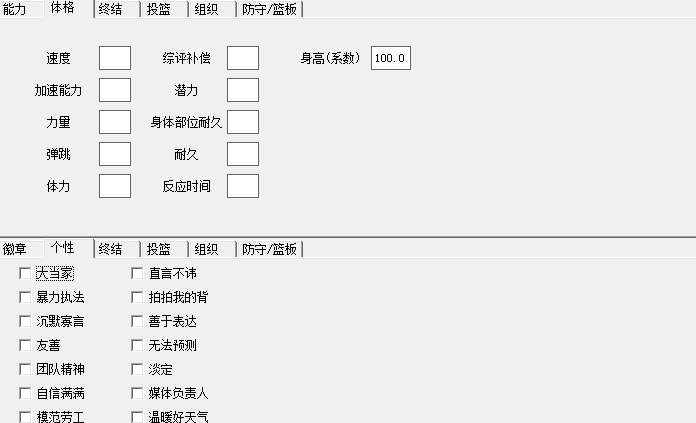Focus the 身高(系数) field showing 100.0
The image size is (696, 423).
pyautogui.click(x=390, y=58)
